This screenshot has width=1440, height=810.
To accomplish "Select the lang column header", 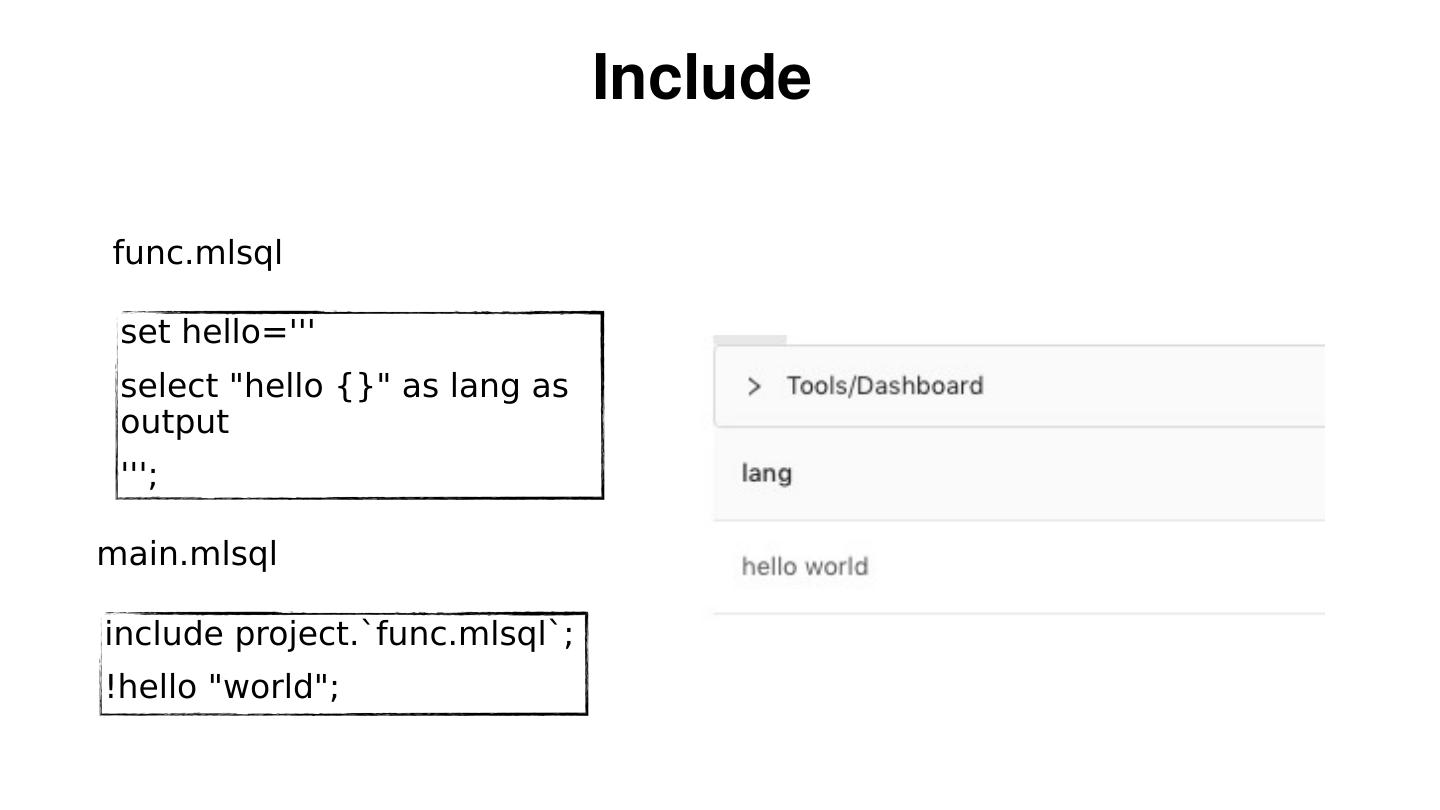I will click(767, 474).
